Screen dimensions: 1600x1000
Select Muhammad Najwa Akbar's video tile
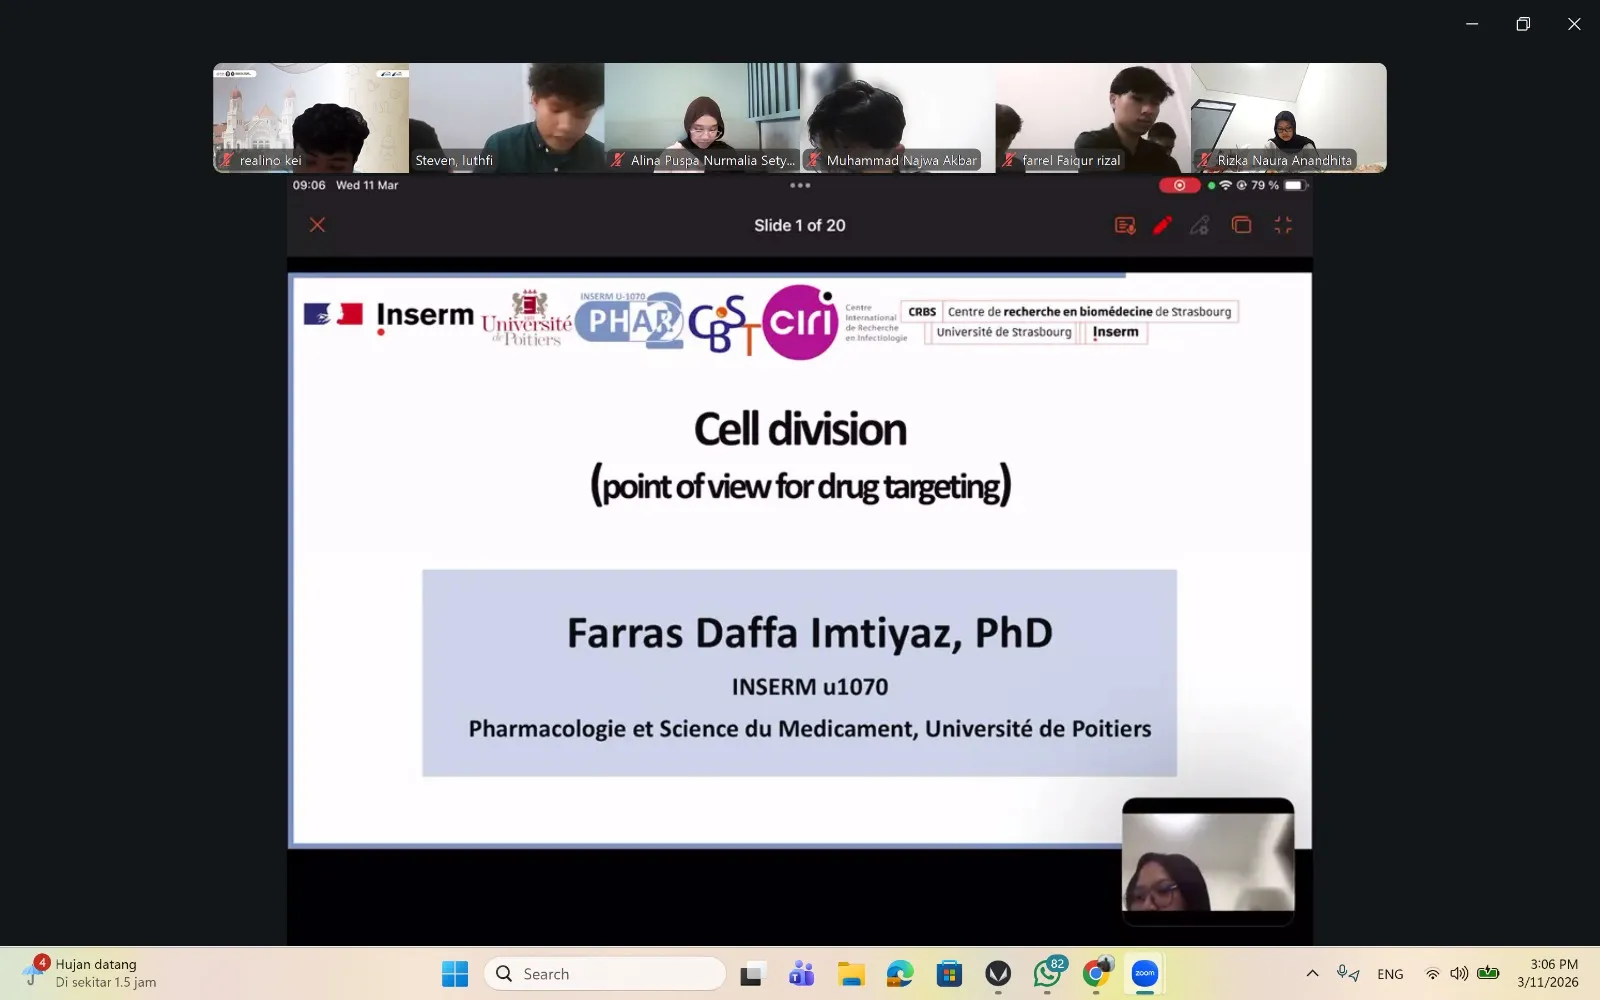pos(898,118)
